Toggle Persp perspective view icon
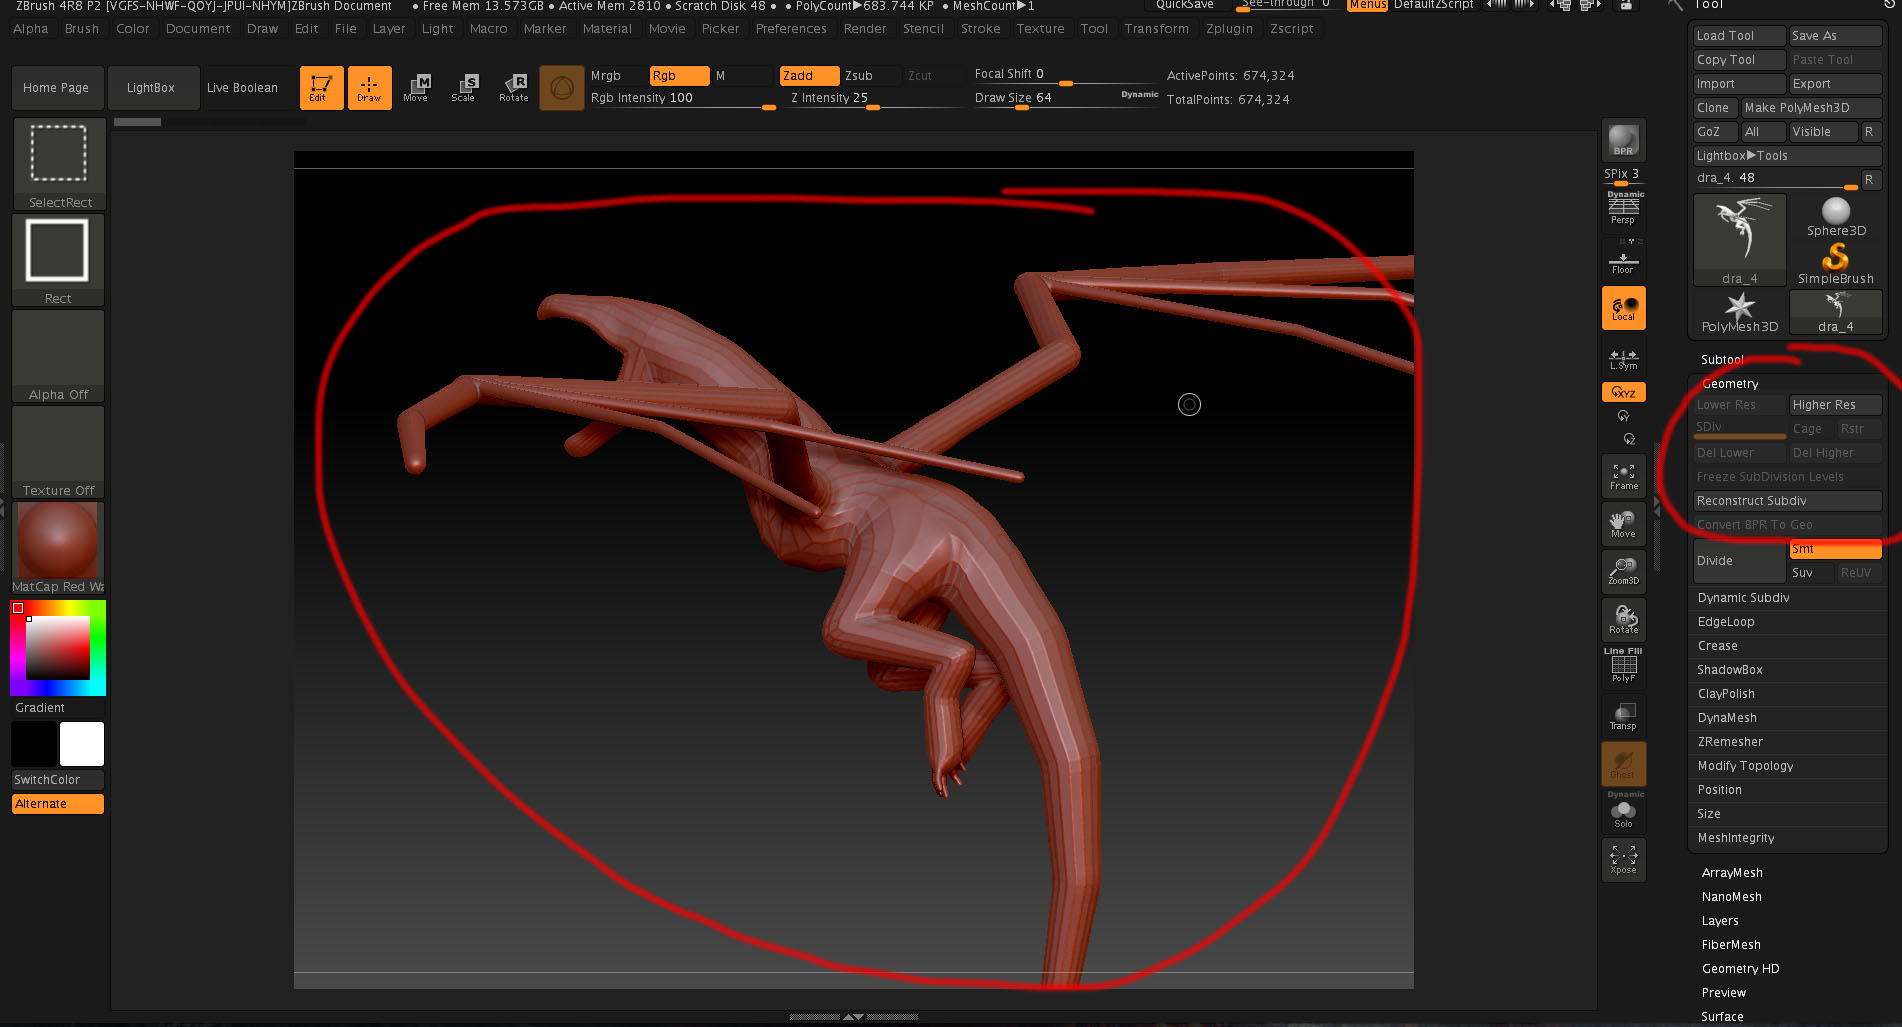The width and height of the screenshot is (1902, 1027). tap(1623, 209)
